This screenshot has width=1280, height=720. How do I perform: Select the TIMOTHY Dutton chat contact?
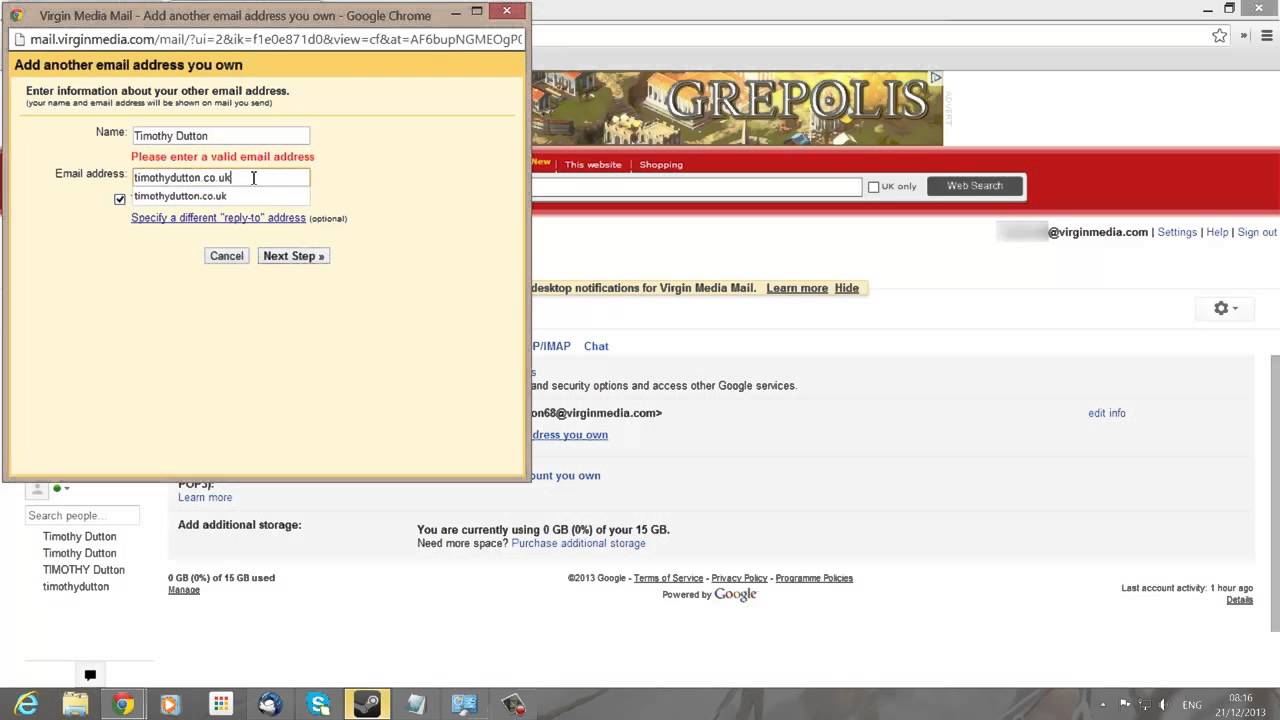pyautogui.click(x=84, y=570)
